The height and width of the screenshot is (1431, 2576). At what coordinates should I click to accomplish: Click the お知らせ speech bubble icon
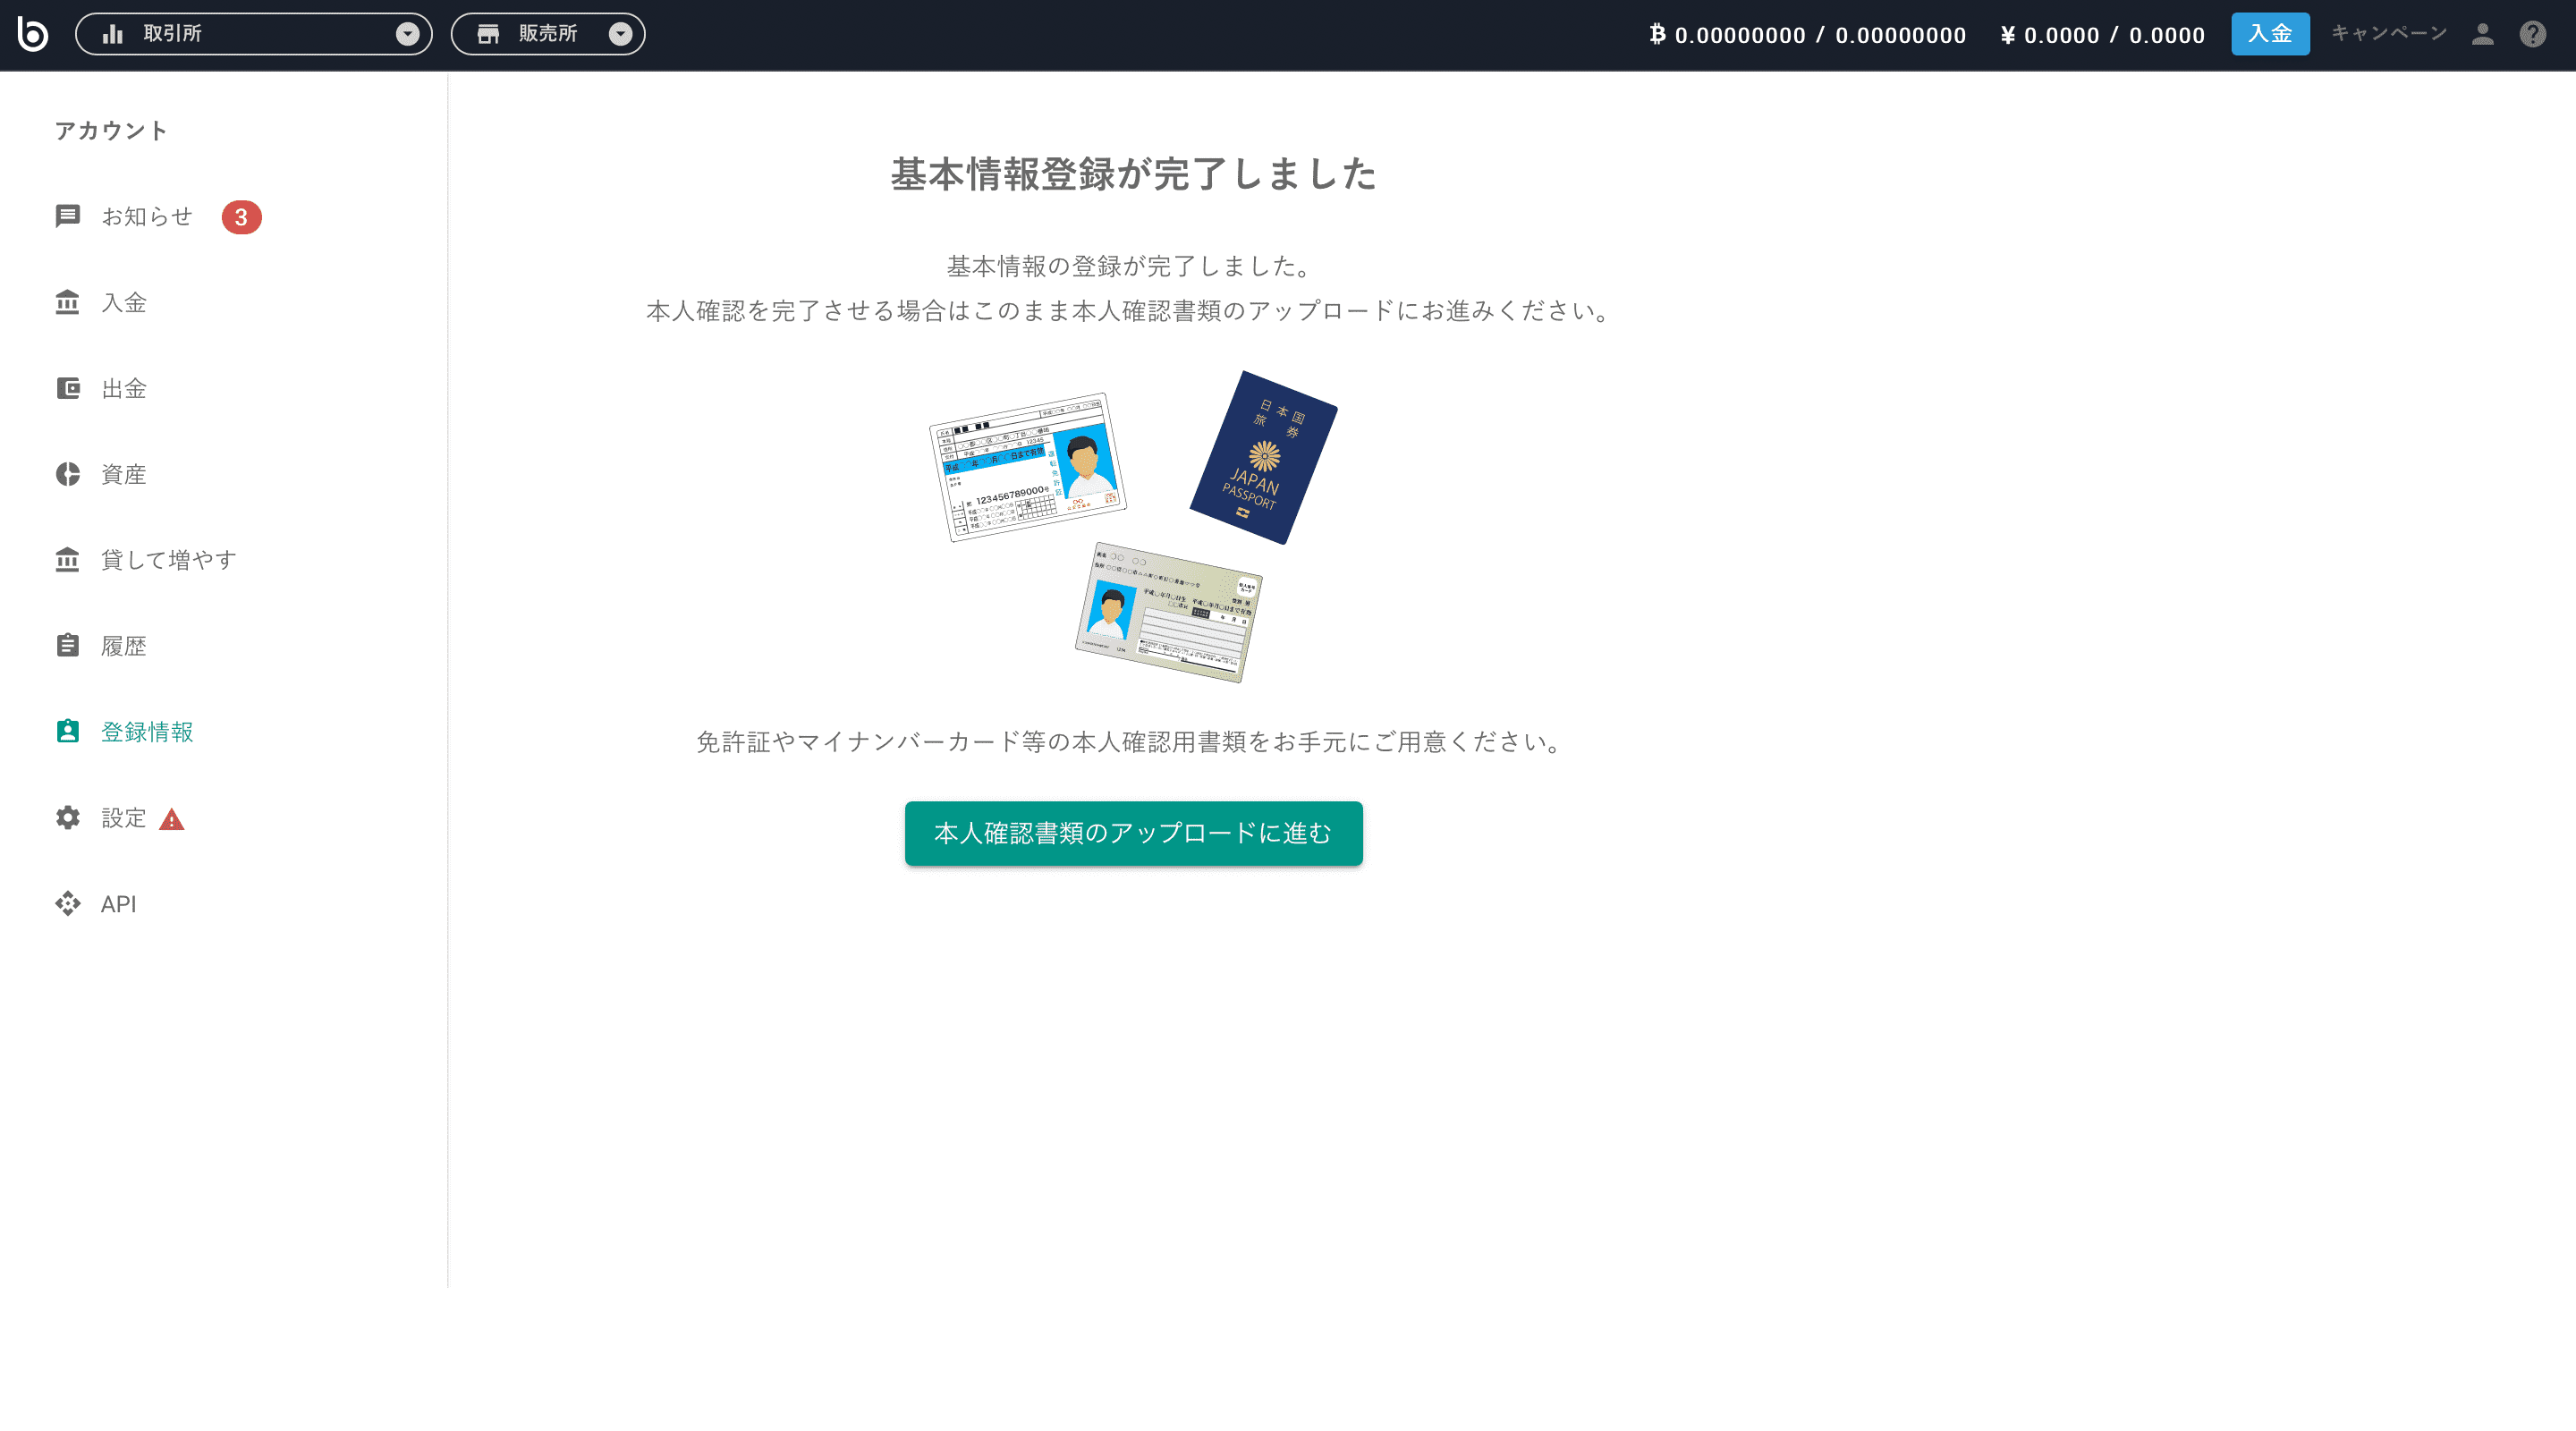tap(67, 216)
